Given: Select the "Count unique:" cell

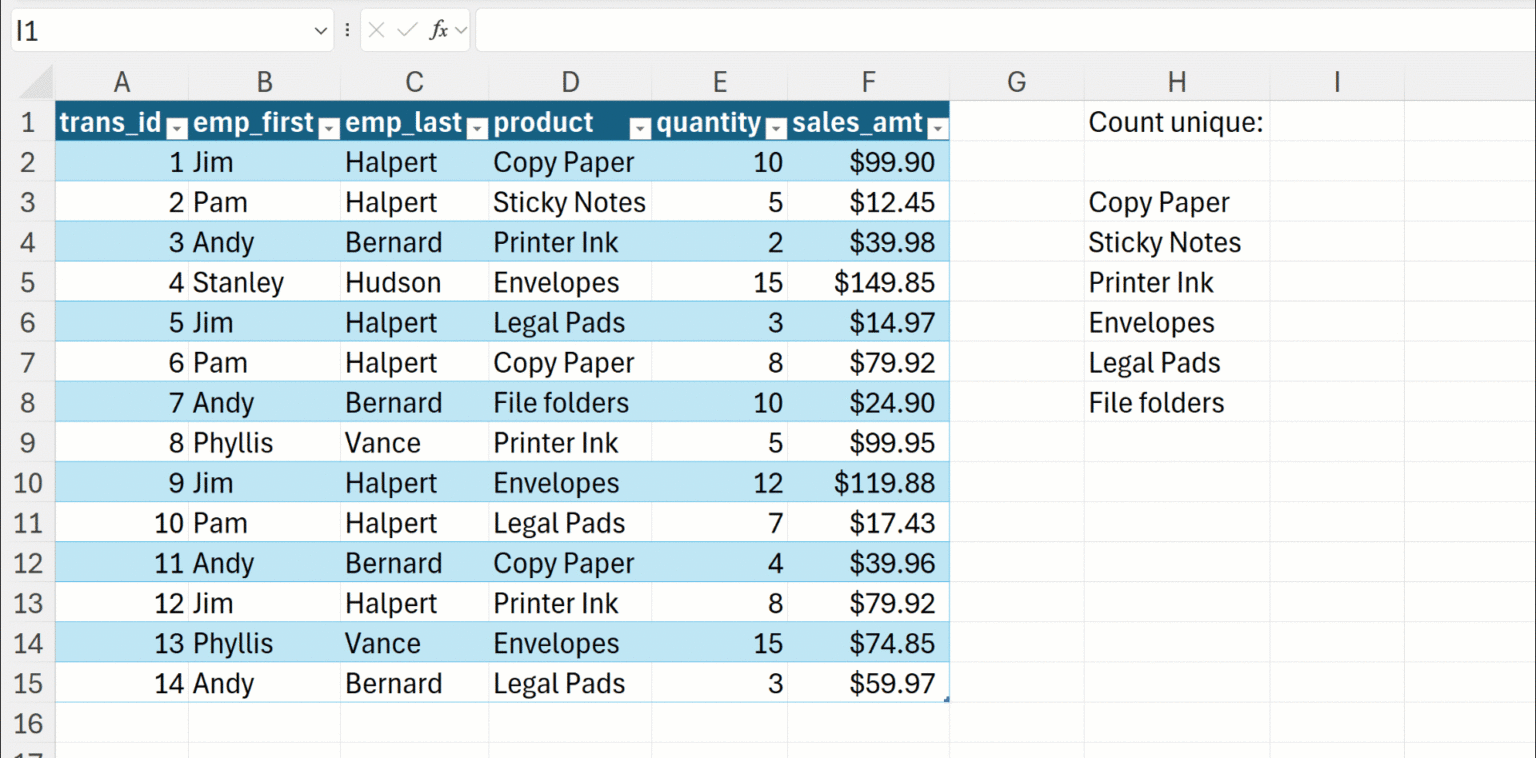Looking at the screenshot, I should 1177,123.
